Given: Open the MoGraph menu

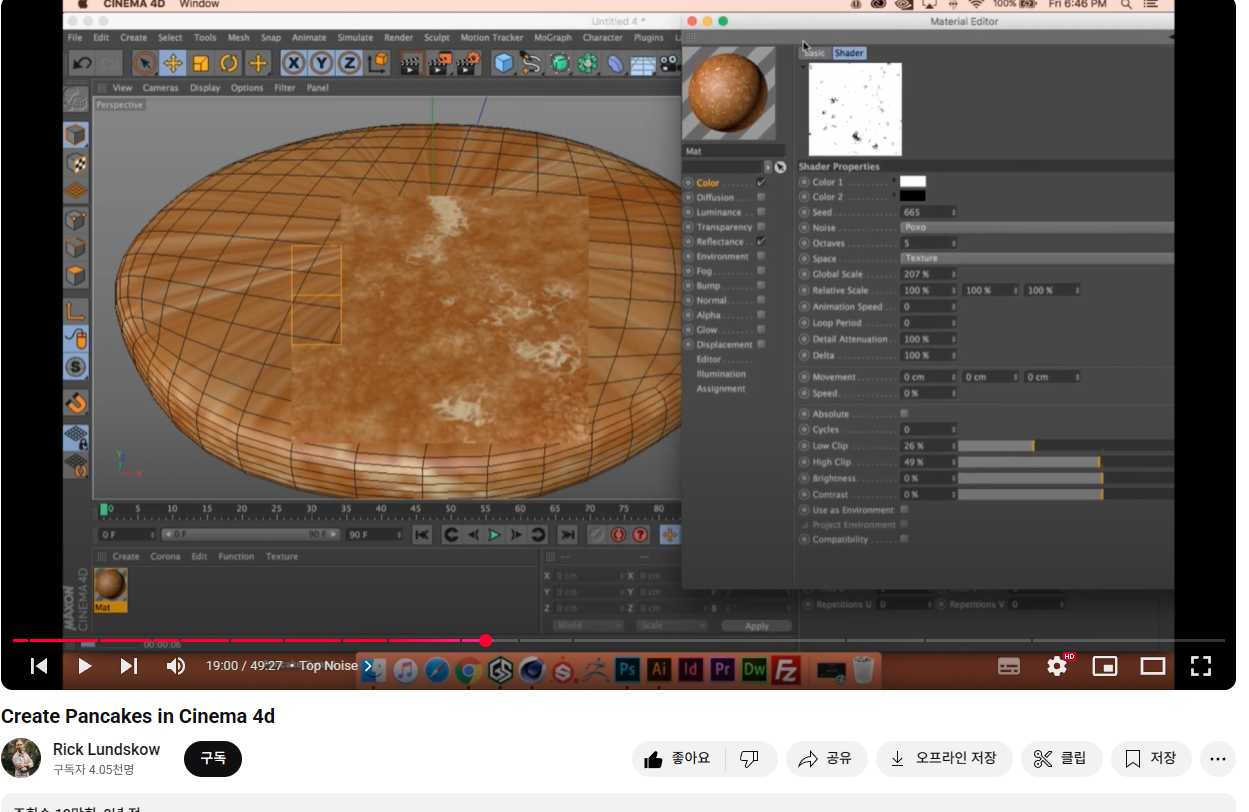Looking at the screenshot, I should (x=553, y=38).
